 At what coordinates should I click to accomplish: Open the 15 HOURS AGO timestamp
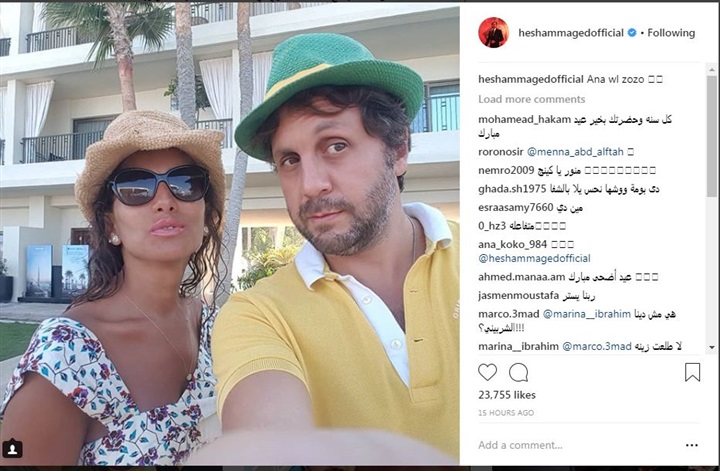(506, 413)
